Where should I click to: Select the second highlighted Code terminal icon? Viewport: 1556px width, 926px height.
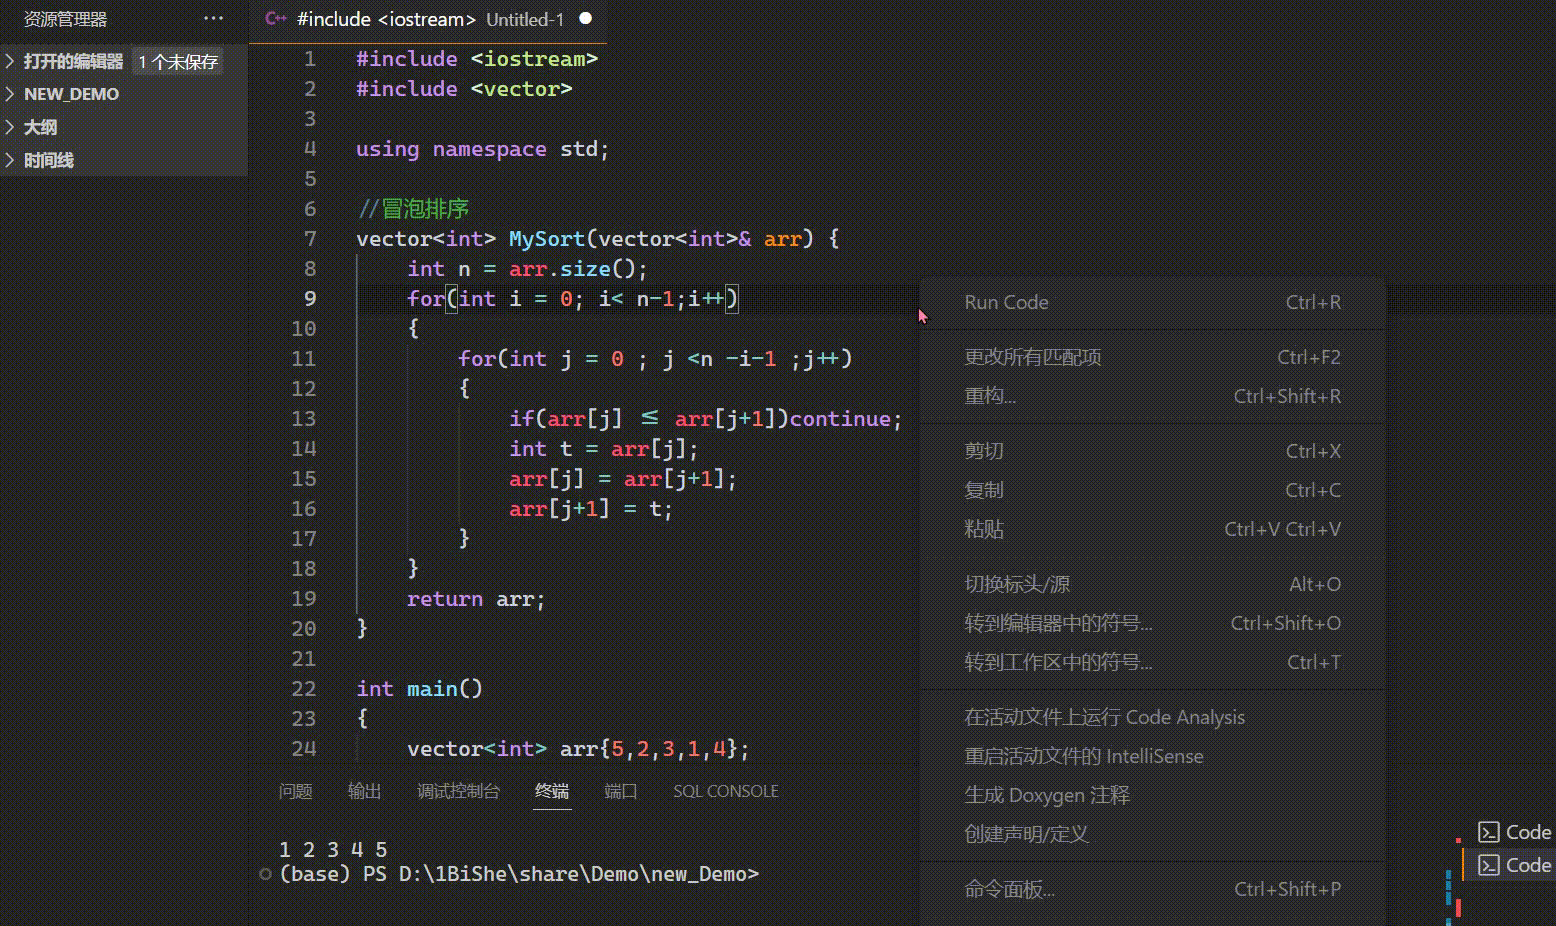1488,865
